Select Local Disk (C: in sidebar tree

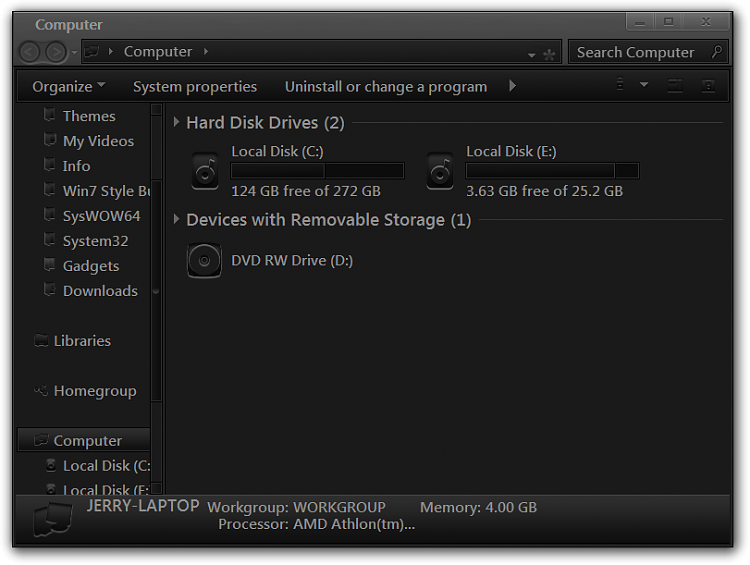click(x=107, y=465)
